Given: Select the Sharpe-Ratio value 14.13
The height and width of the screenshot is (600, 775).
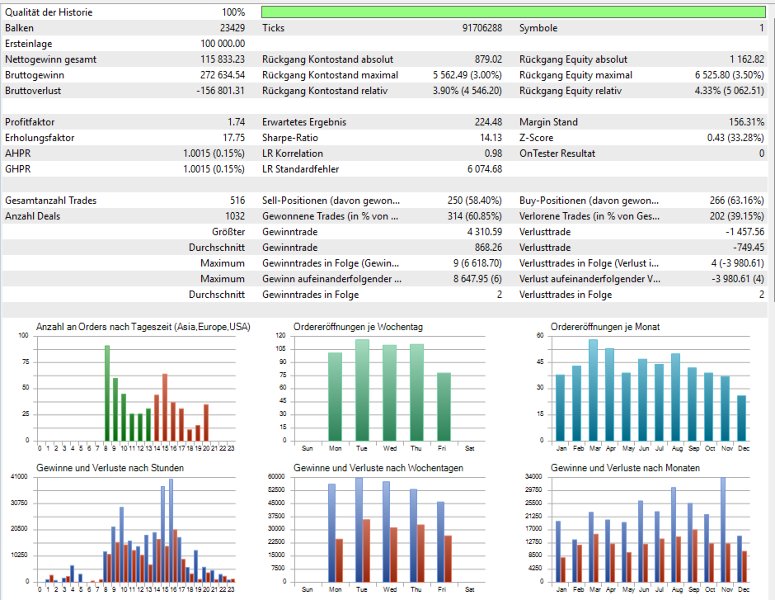Looking at the screenshot, I should click(x=491, y=138).
